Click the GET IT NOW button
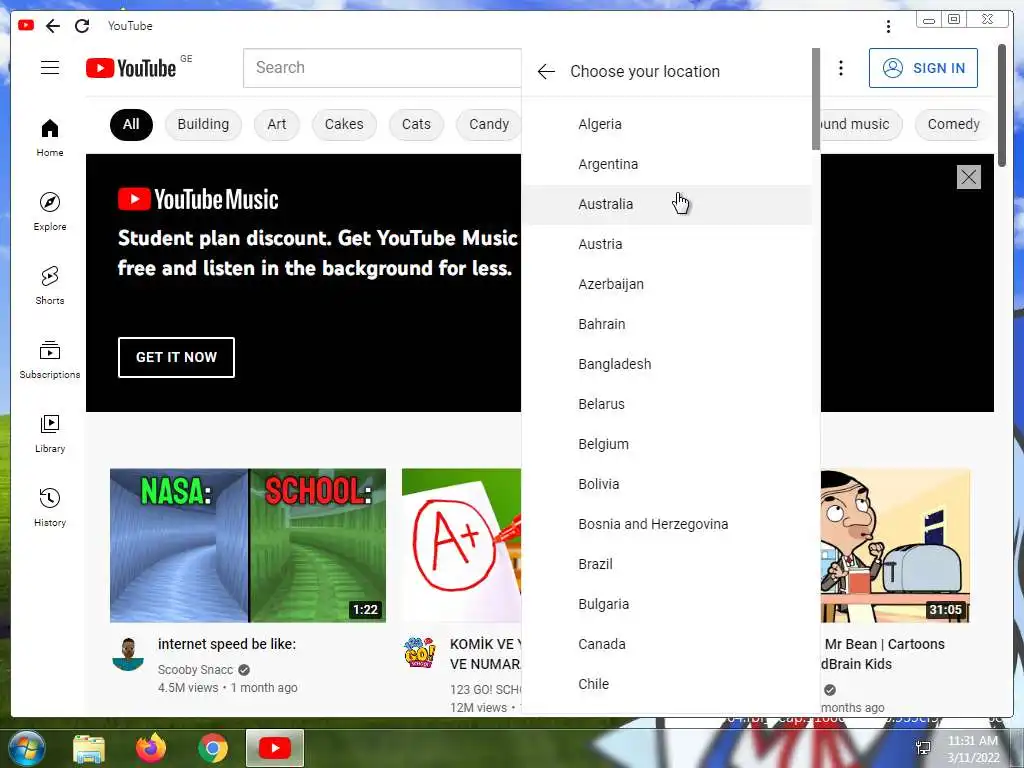This screenshot has width=1024, height=768. 176,357
